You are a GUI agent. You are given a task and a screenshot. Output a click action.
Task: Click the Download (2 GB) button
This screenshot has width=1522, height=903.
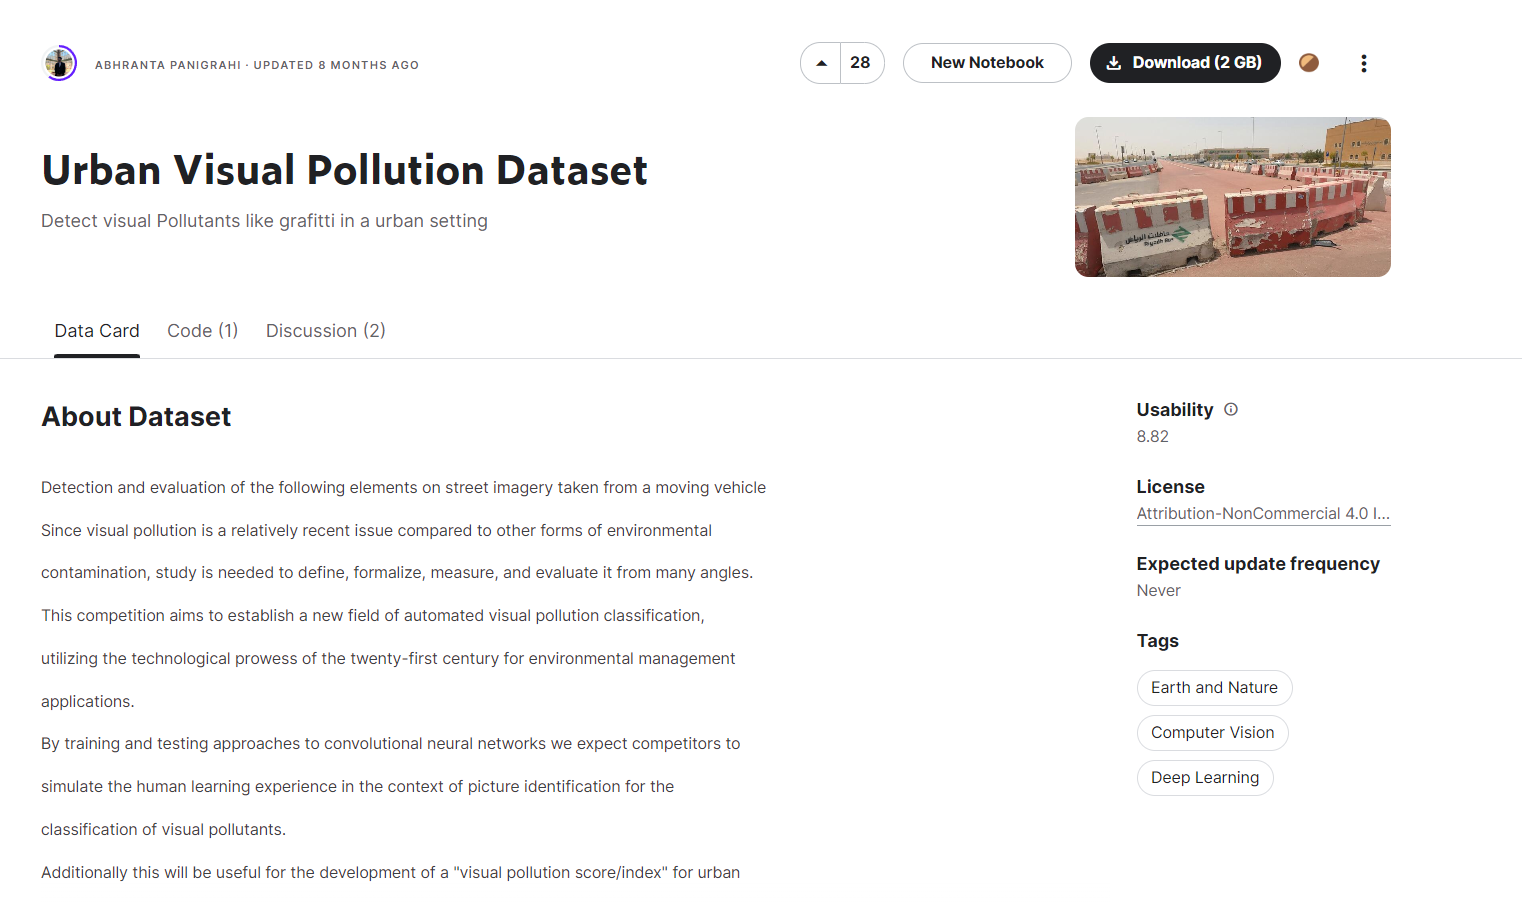[x=1185, y=63]
